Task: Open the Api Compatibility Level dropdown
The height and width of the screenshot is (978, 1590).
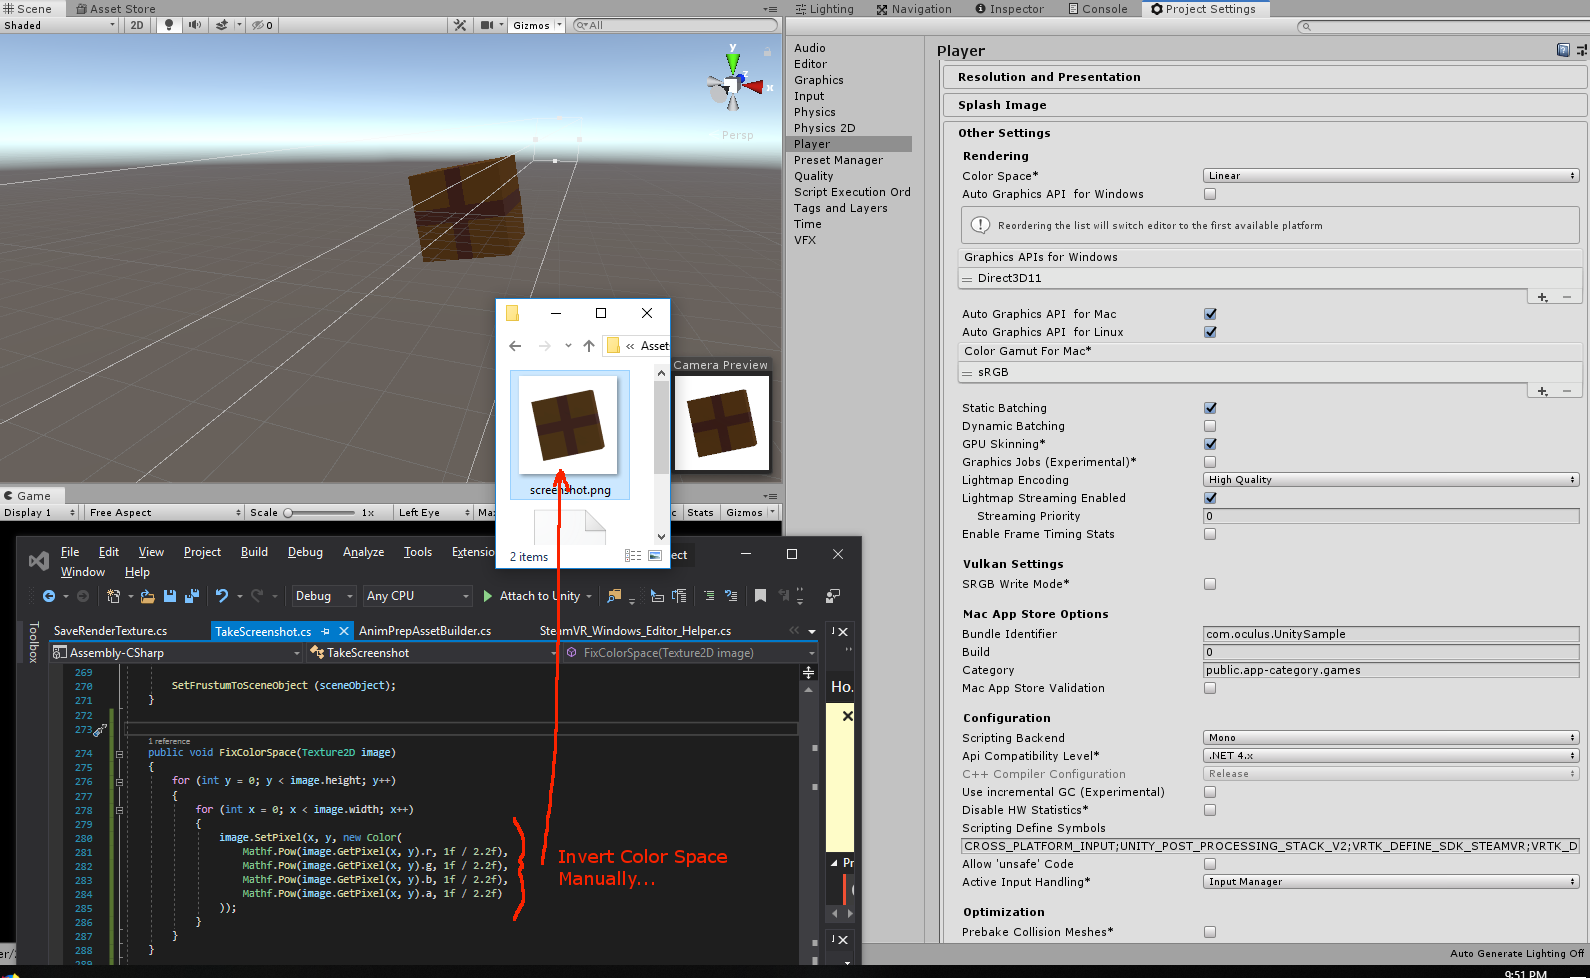Action: coord(1391,756)
